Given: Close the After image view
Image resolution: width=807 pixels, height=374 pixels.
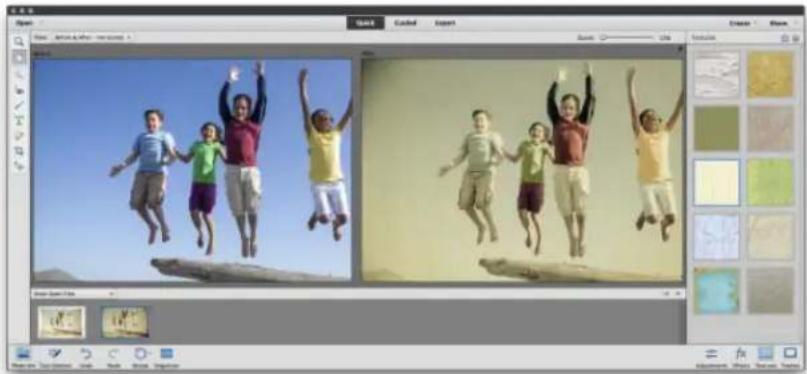Looking at the screenshot, I should (x=680, y=49).
